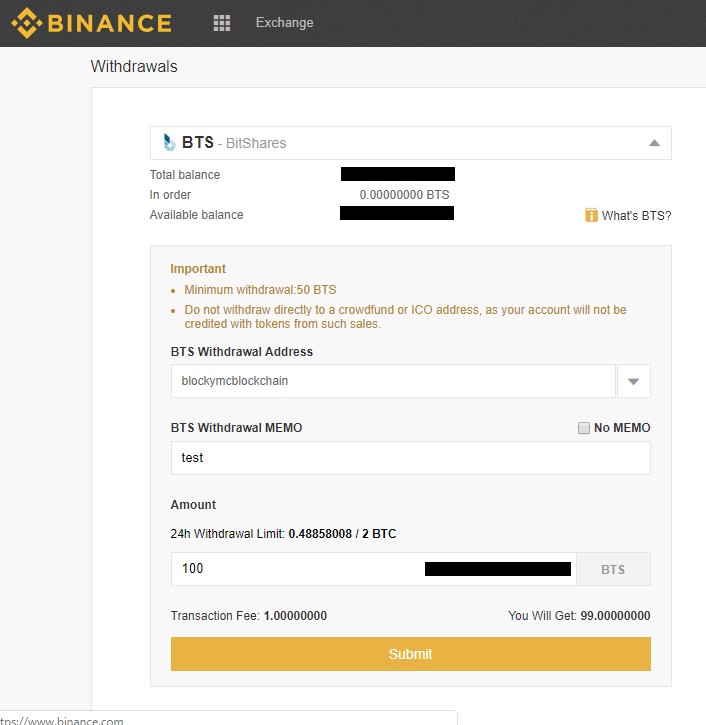Click the What's BTS info icon

pyautogui.click(x=591, y=215)
